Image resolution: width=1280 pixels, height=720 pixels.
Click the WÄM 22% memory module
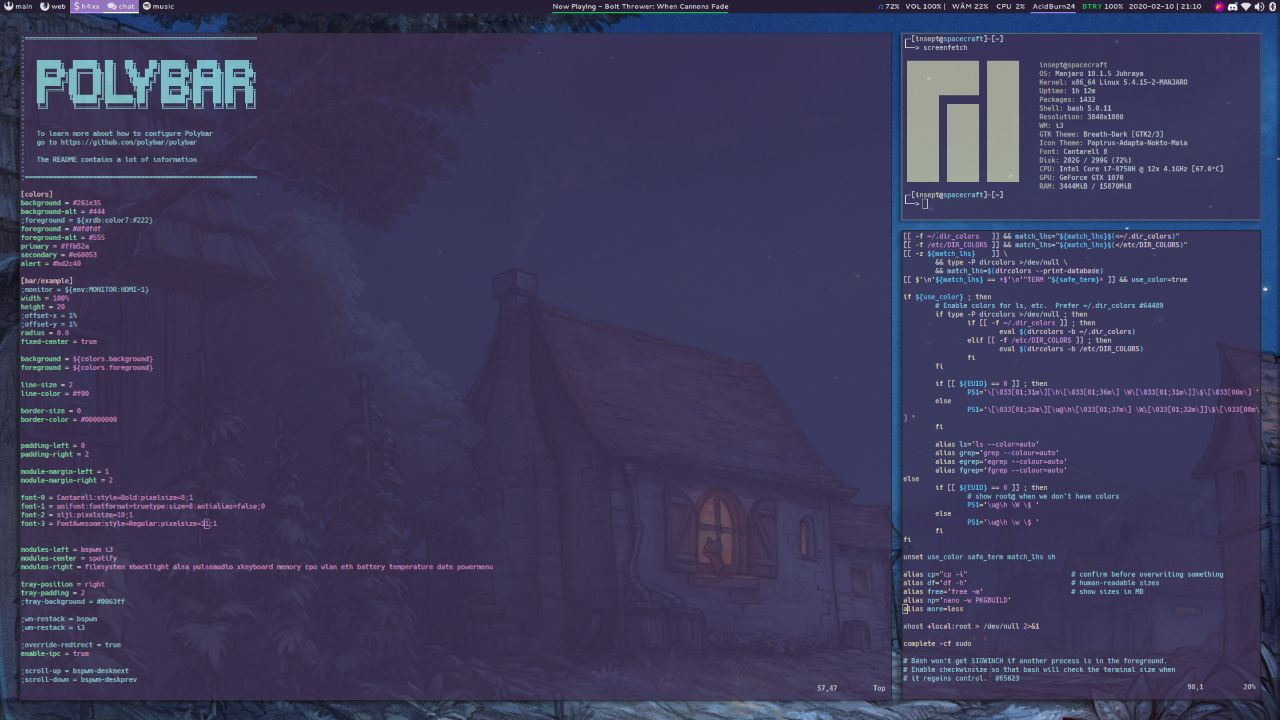(x=968, y=6)
